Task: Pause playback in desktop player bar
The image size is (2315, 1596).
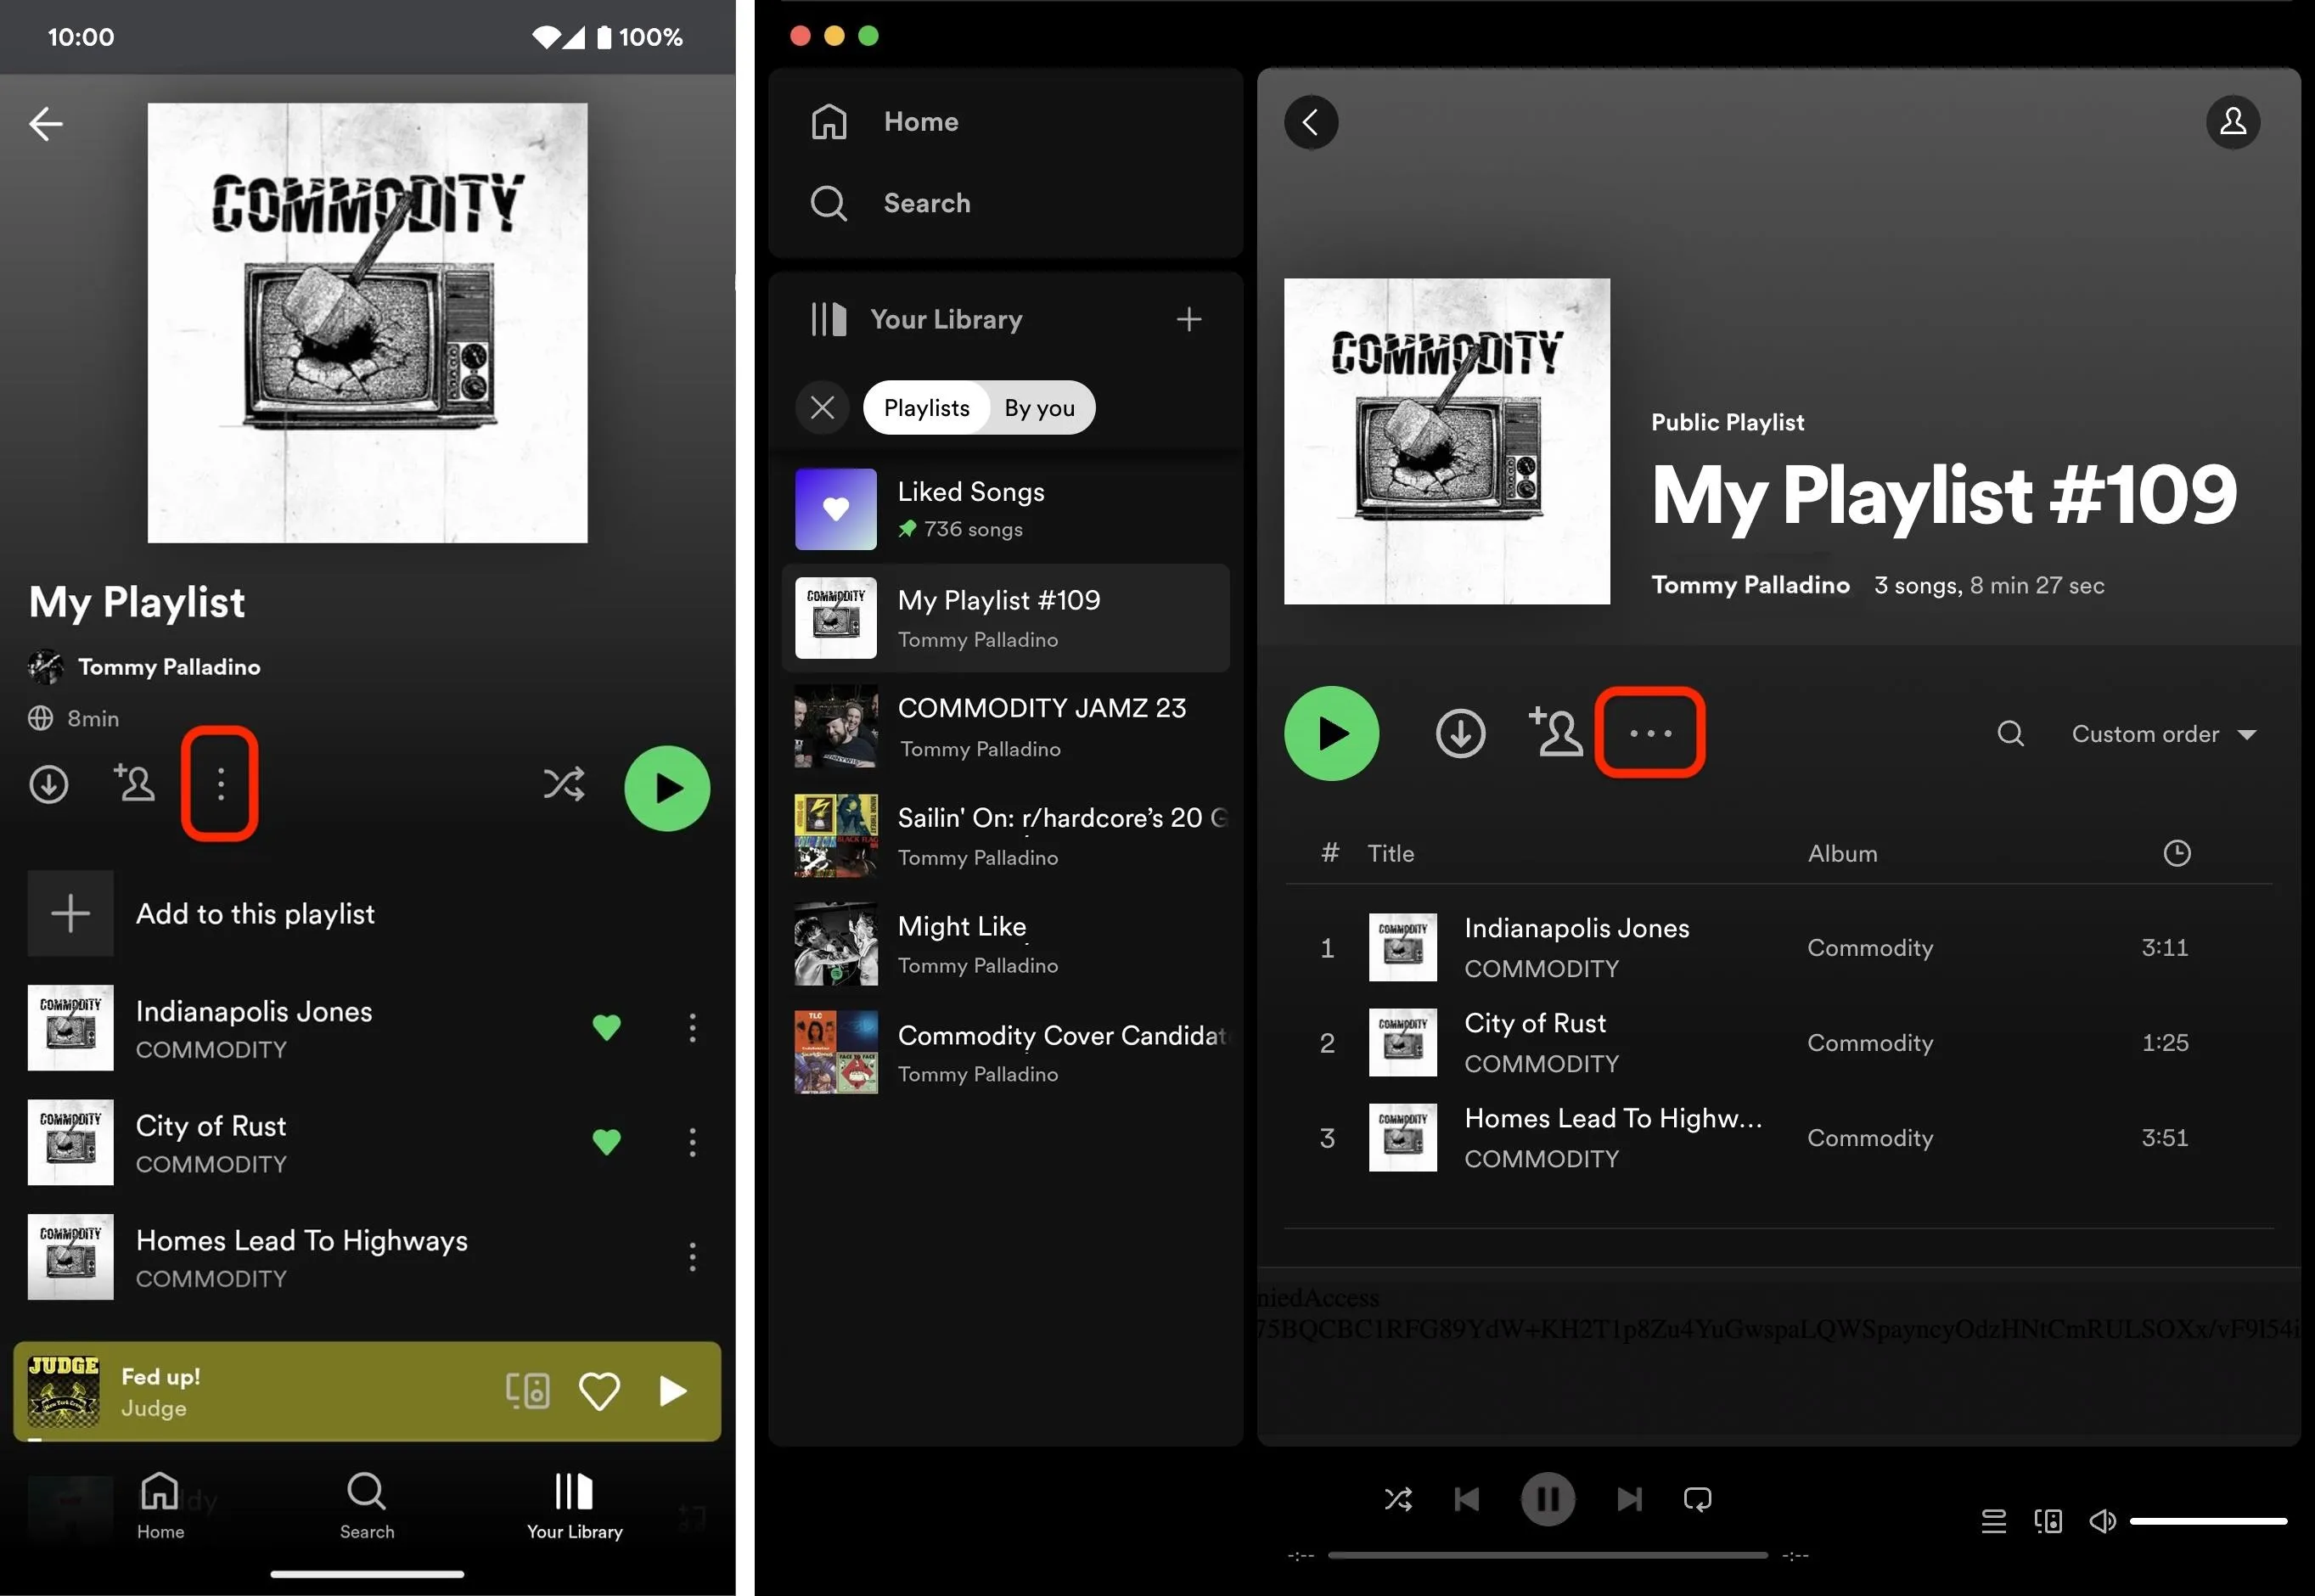Action: [x=1548, y=1499]
